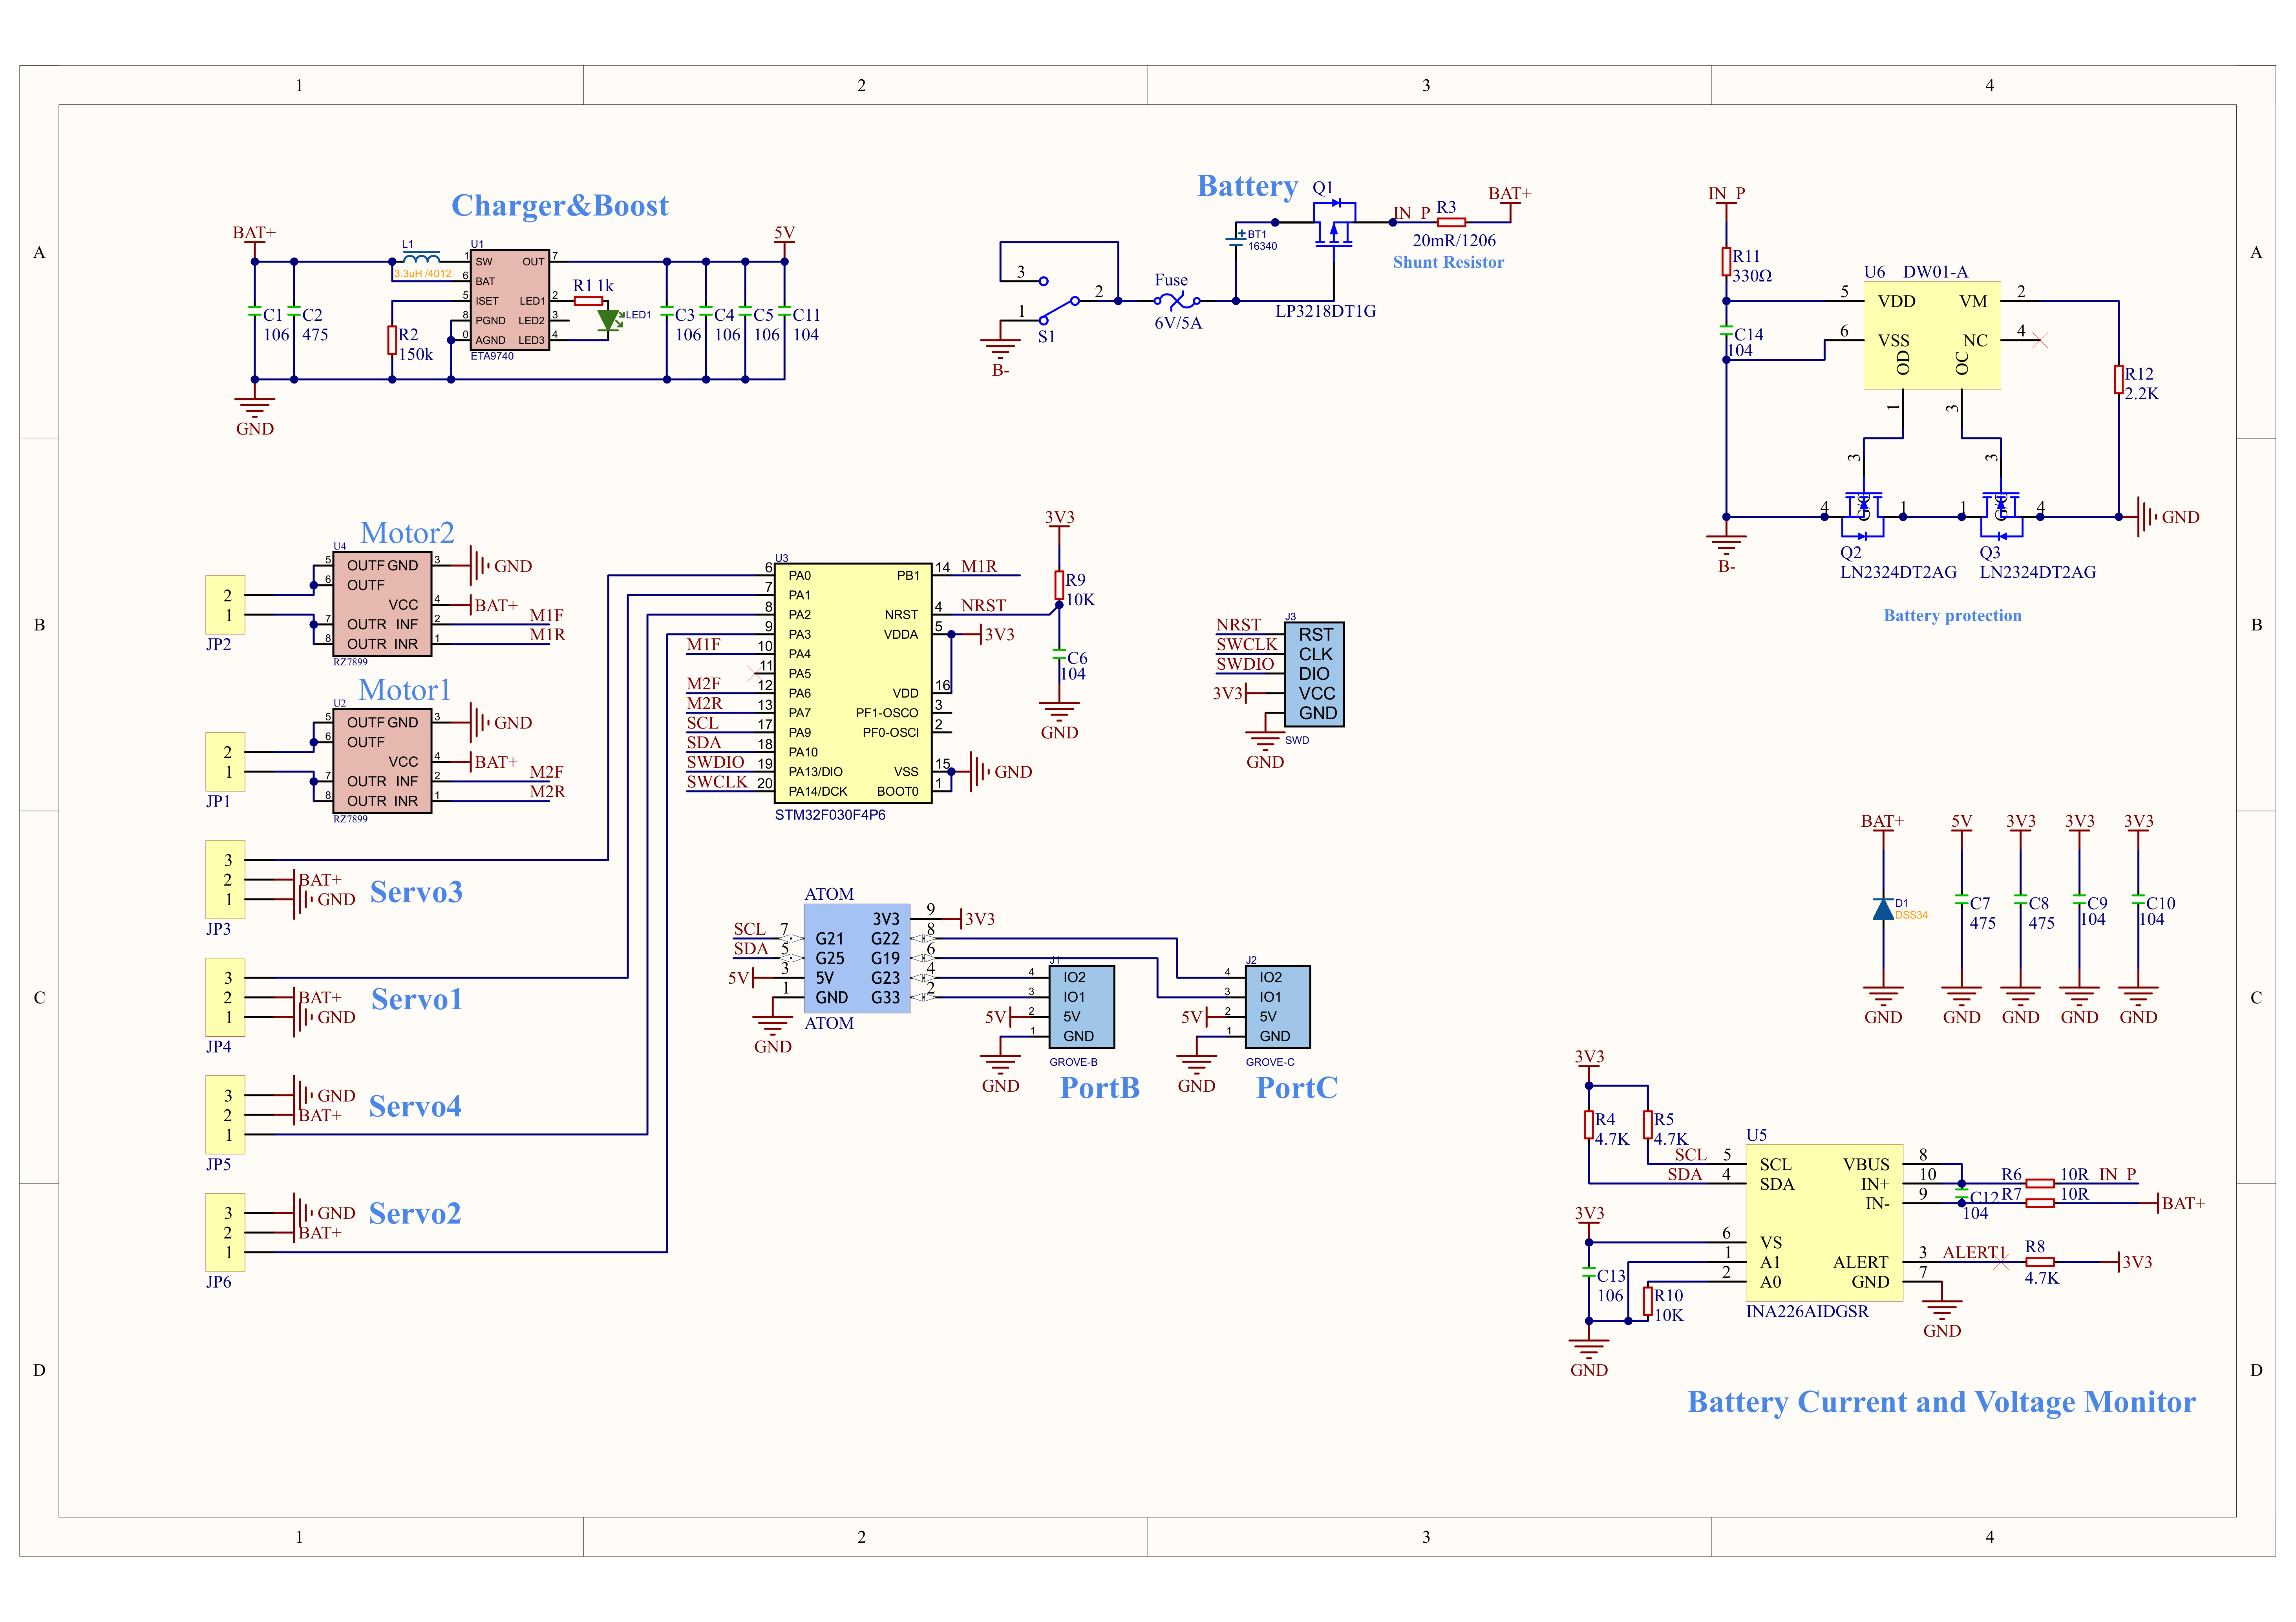2296x1622 pixels.
Task: Select the Motor2 RZ7899 driver U4
Action: [382, 604]
